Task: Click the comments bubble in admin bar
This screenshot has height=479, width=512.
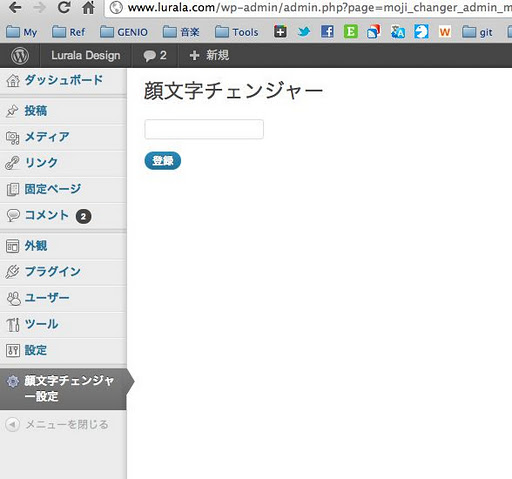Action: [154, 55]
